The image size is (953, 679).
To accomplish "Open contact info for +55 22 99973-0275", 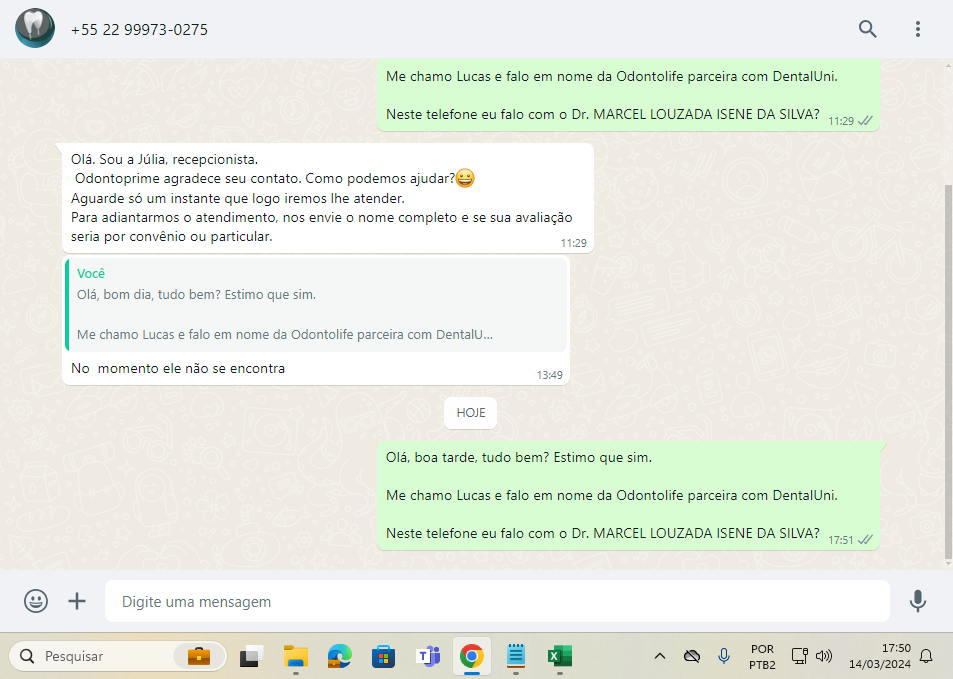I will [139, 30].
